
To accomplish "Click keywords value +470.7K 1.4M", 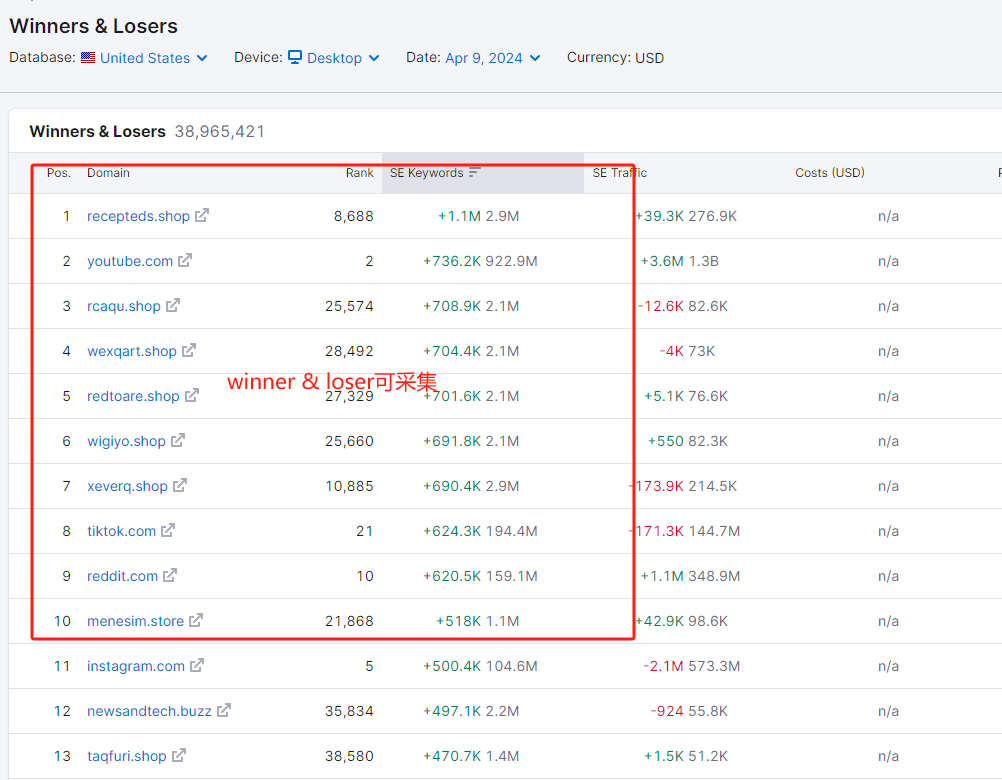I will tap(471, 756).
